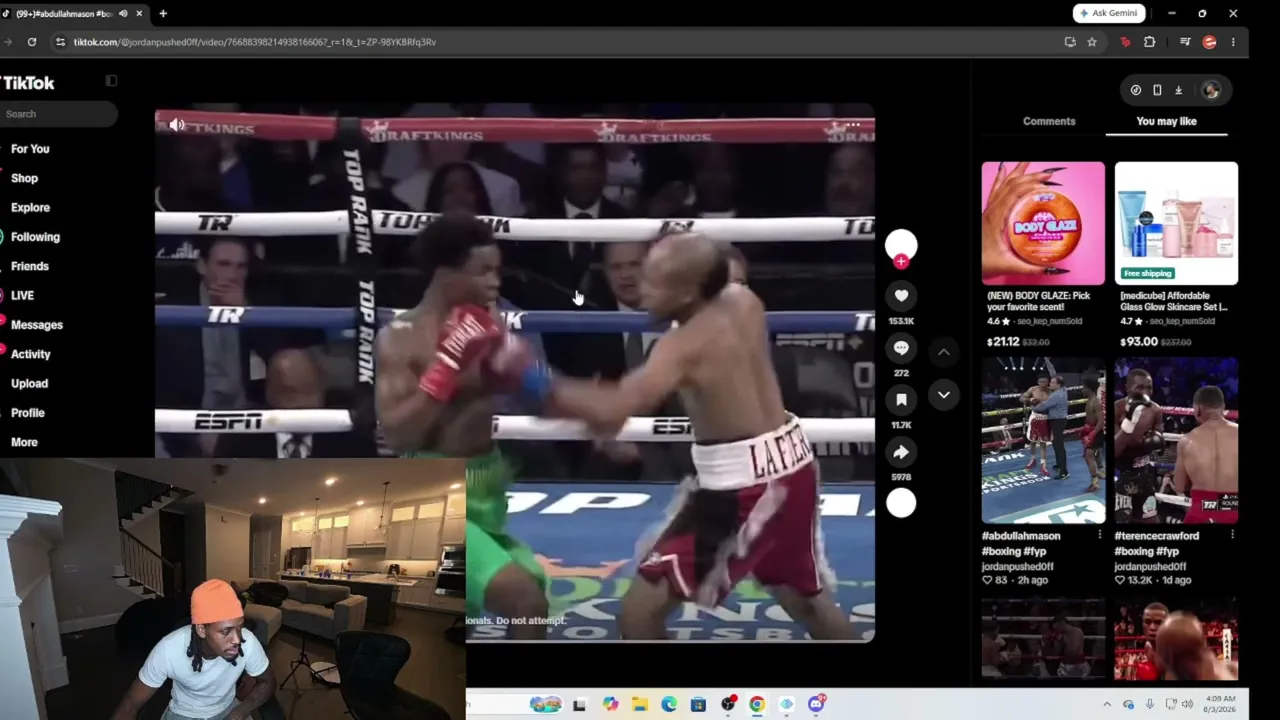Screen dimensions: 1280x720
Task: Open the Chrome Extensions puzzle icon
Action: [x=1149, y=42]
